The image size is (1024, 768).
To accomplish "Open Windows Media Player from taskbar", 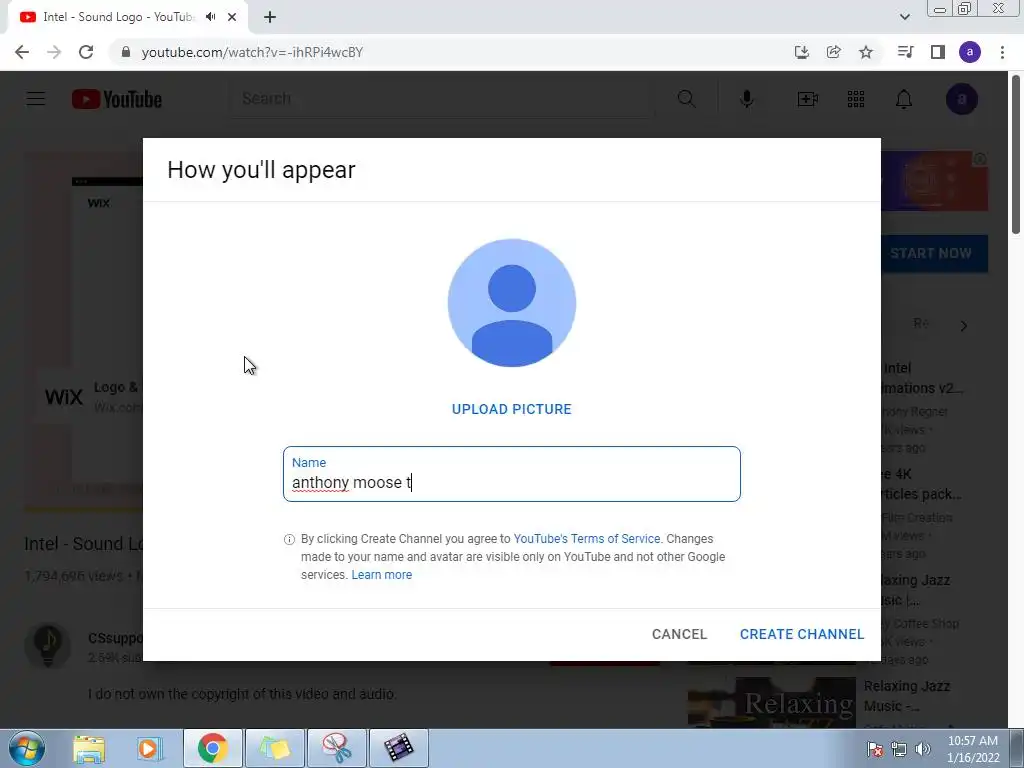I will [150, 748].
